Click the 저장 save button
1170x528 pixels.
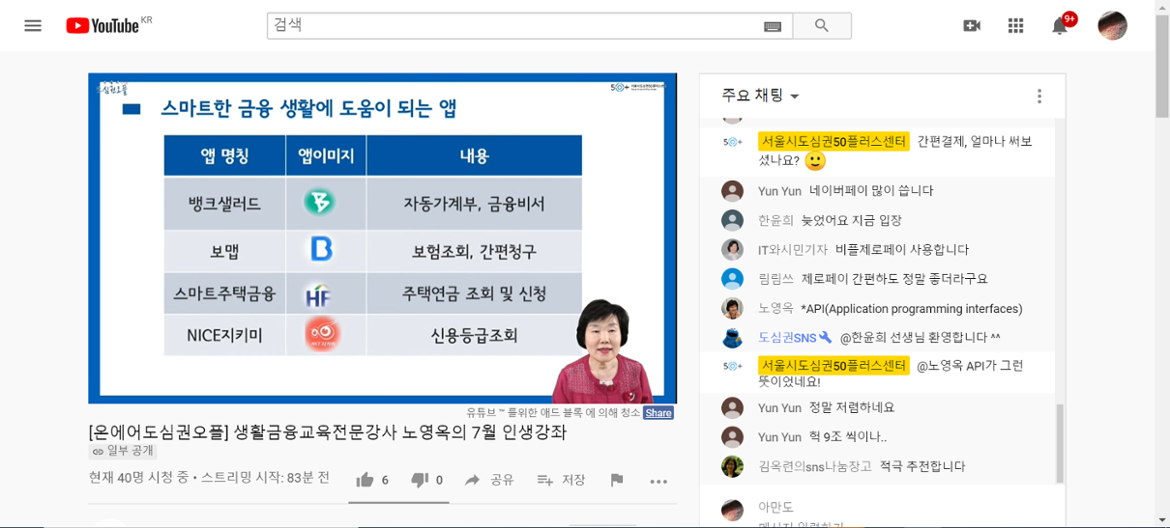(x=561, y=480)
